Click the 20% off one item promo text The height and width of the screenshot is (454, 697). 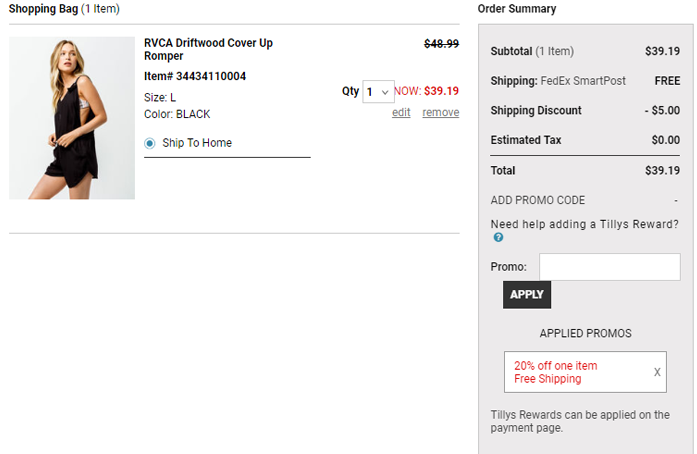[x=556, y=365]
